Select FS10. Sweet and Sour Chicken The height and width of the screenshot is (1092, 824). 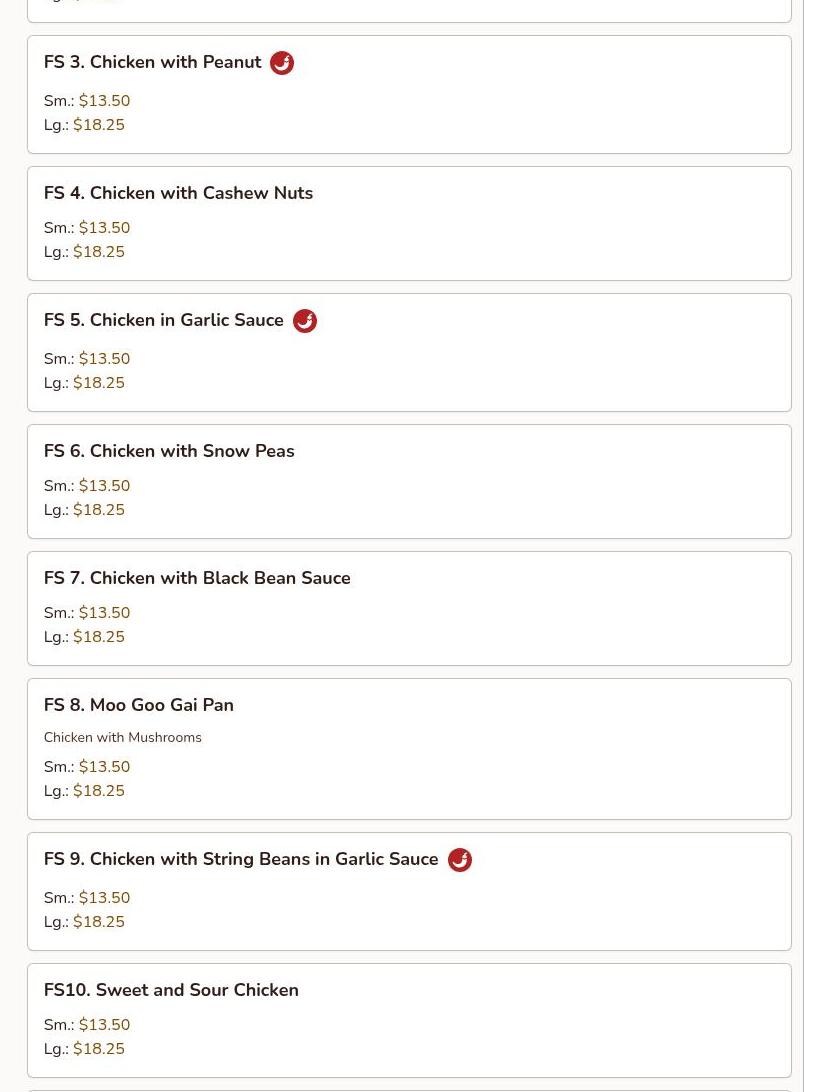coord(171,990)
